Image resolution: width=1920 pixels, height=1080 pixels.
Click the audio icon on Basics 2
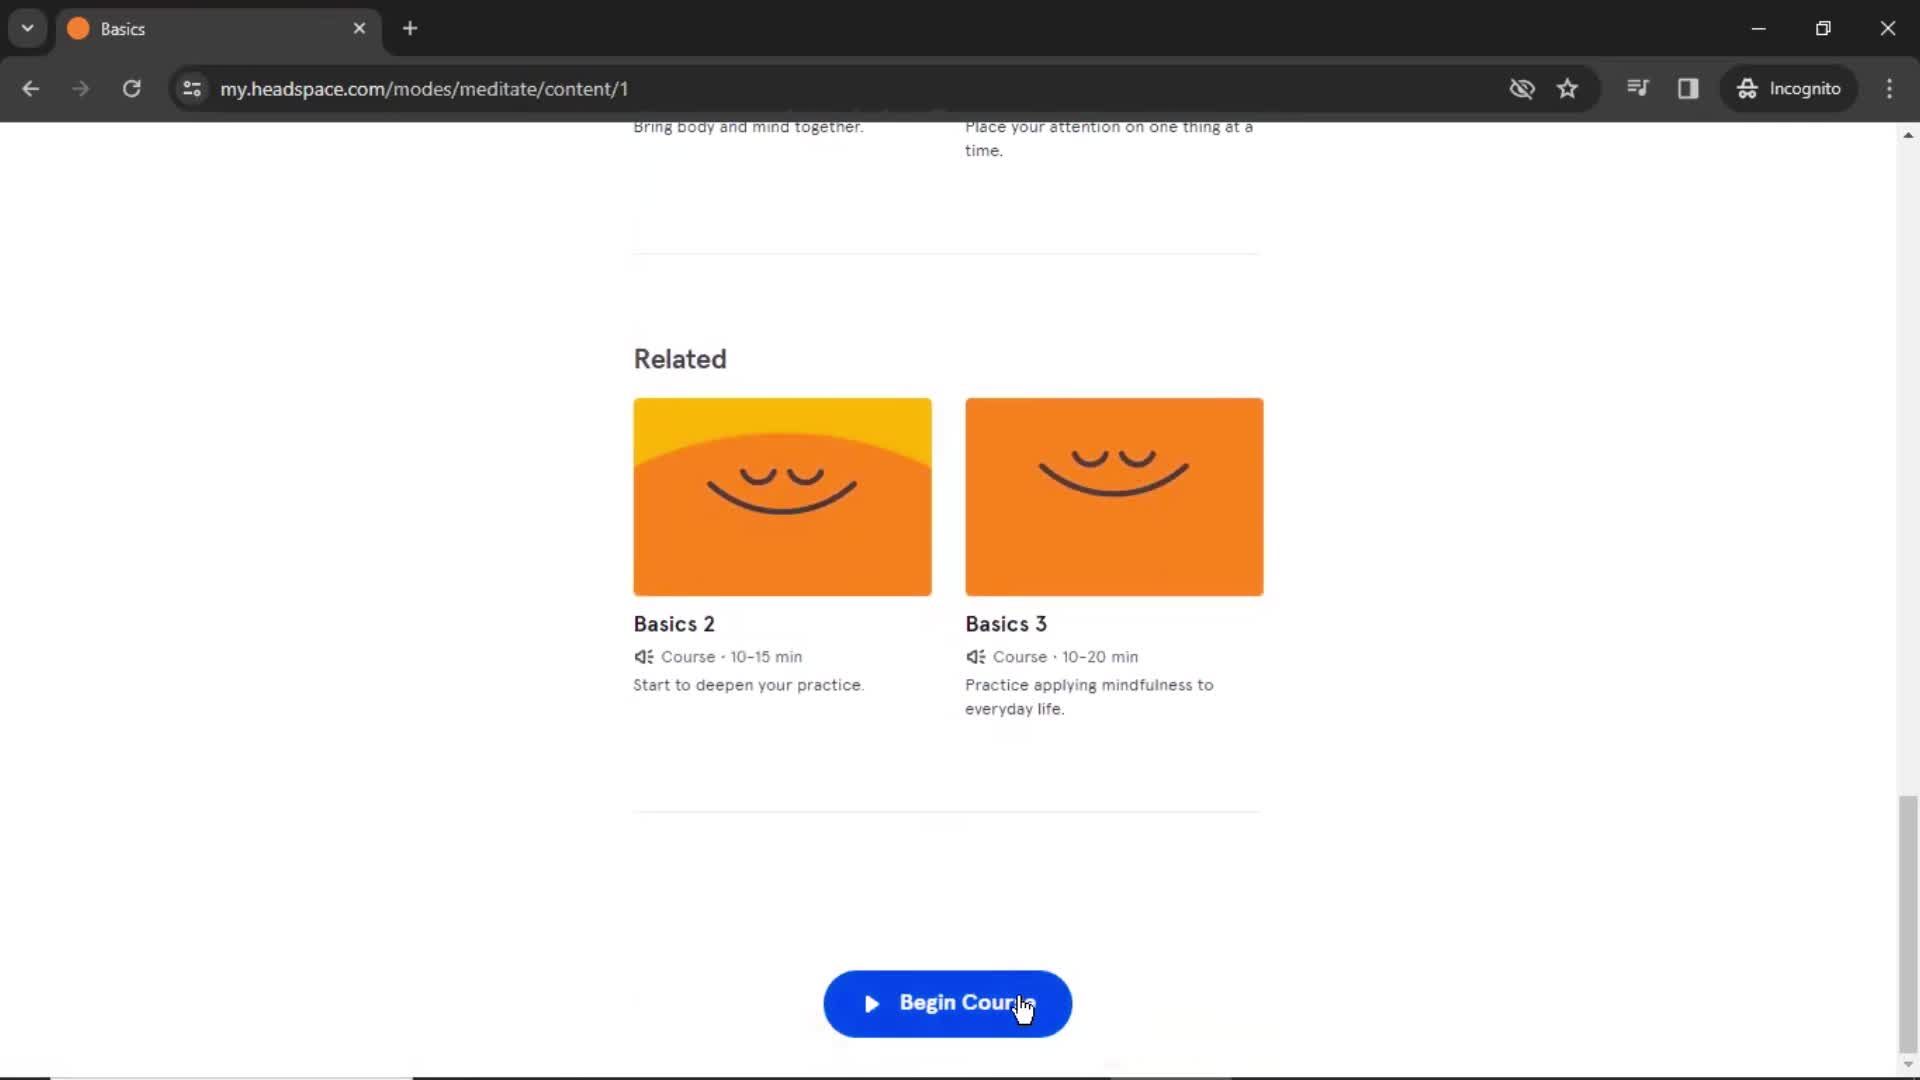[x=642, y=655]
